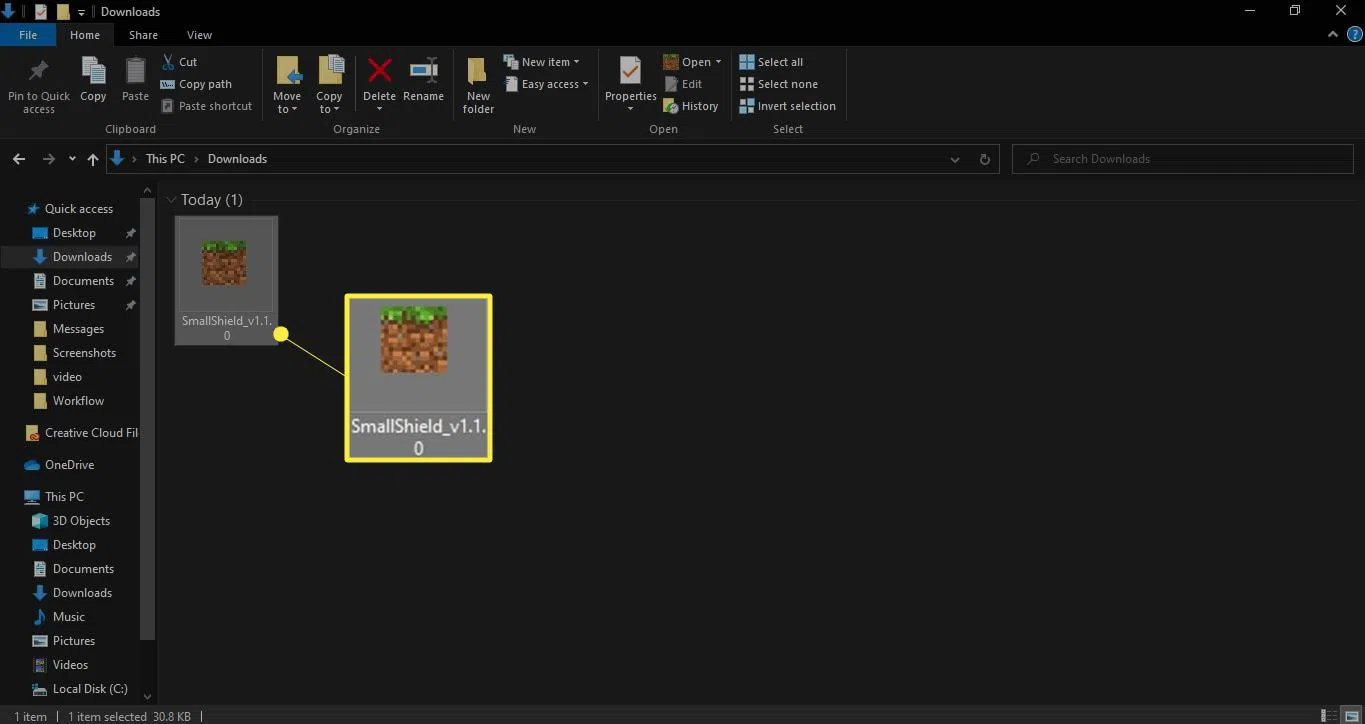Image resolution: width=1365 pixels, height=724 pixels.
Task: Open Properties from the ribbon
Action: [x=630, y=73]
